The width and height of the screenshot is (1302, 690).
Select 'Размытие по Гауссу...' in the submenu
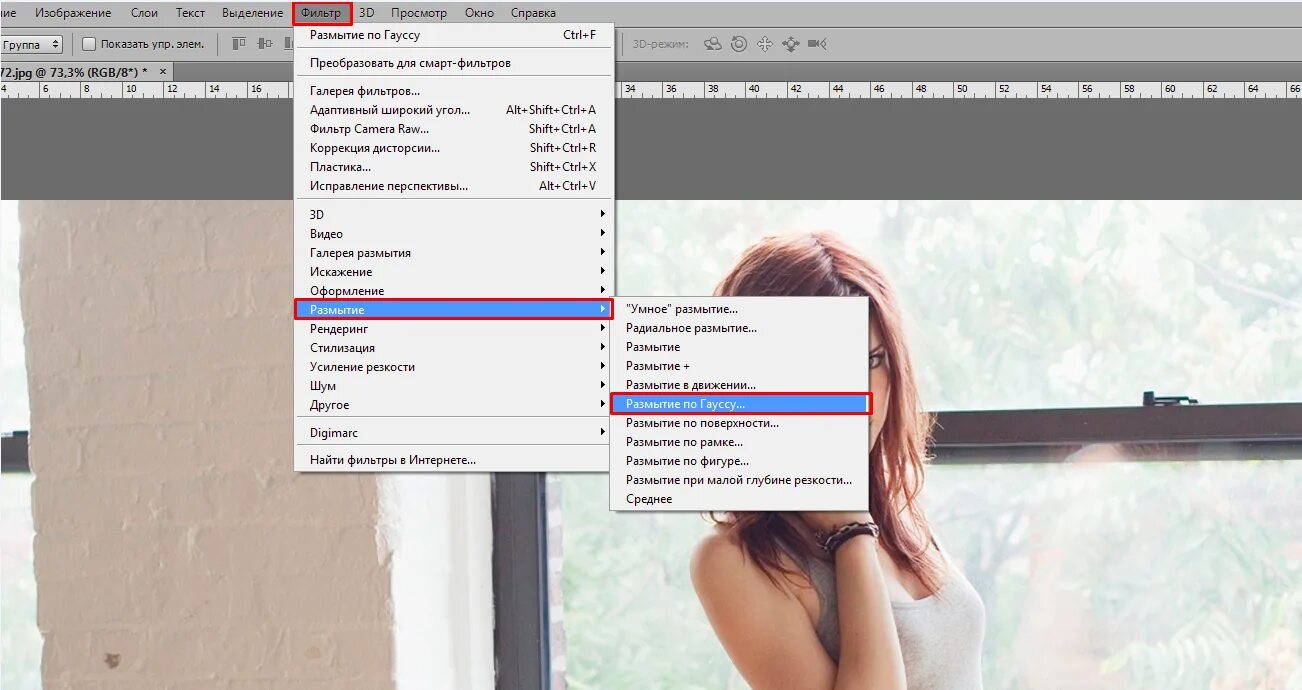tap(740, 404)
